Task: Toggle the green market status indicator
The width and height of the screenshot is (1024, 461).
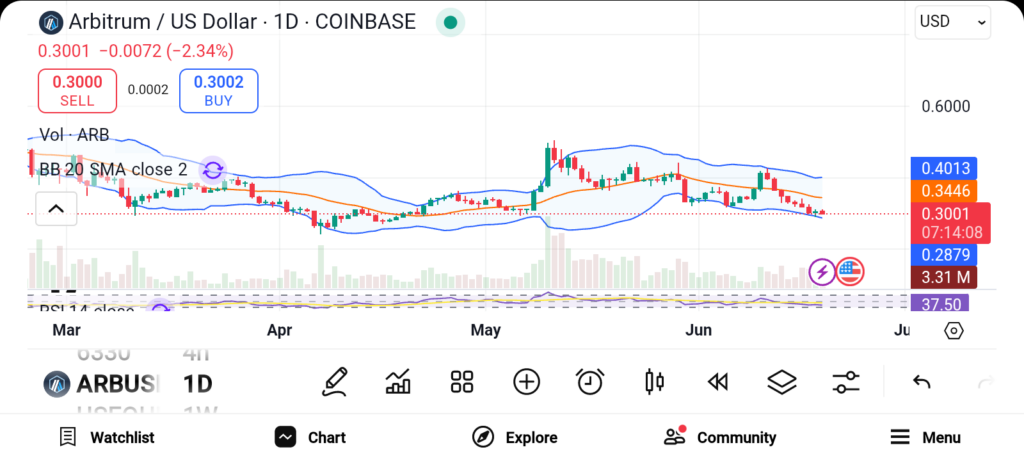Action: click(x=450, y=22)
